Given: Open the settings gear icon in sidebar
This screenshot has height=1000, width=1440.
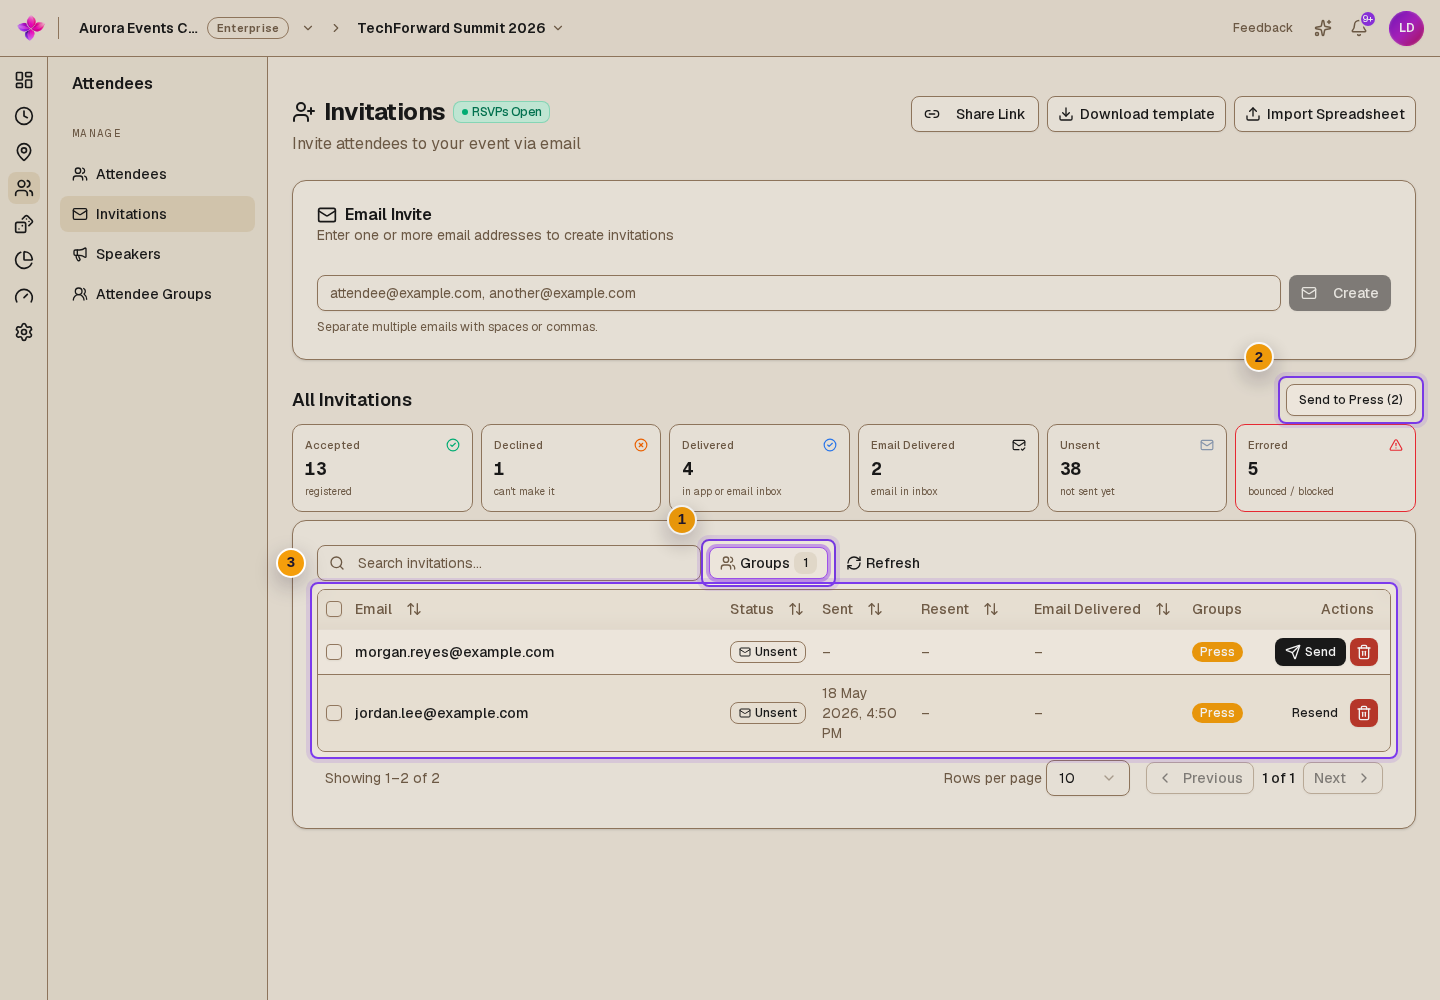Looking at the screenshot, I should (24, 332).
